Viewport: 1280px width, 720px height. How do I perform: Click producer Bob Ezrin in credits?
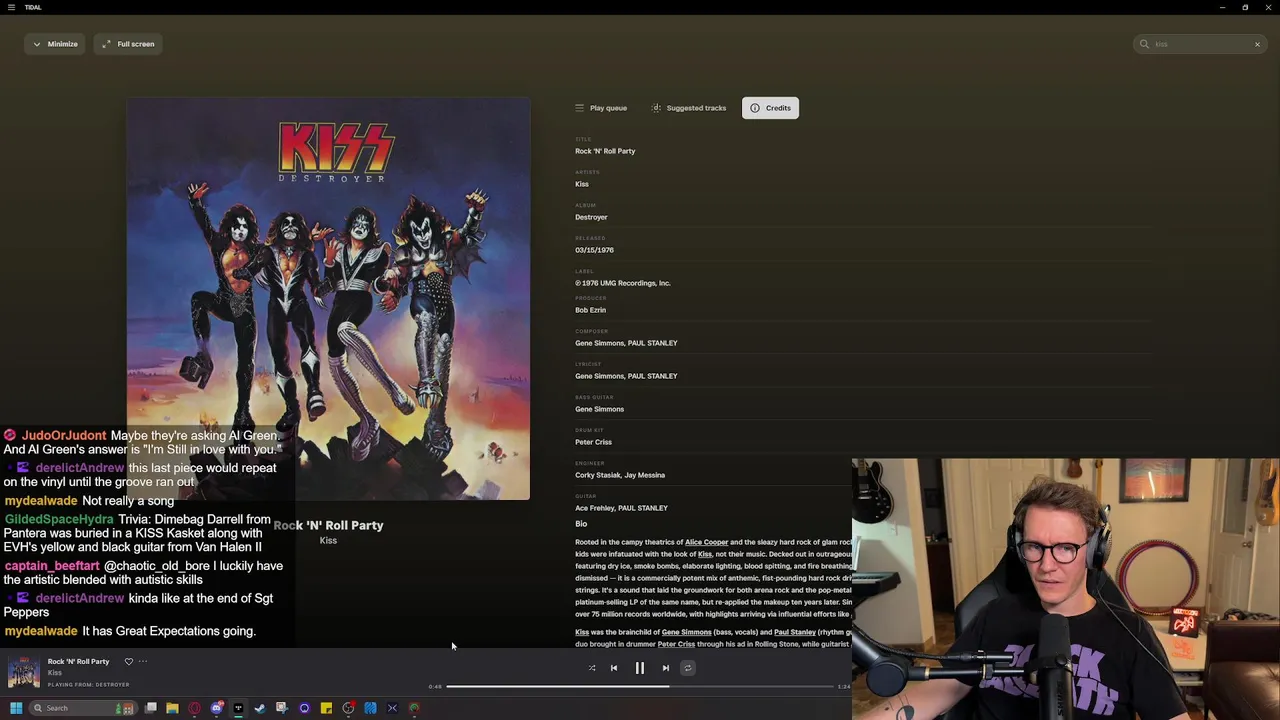coord(590,310)
